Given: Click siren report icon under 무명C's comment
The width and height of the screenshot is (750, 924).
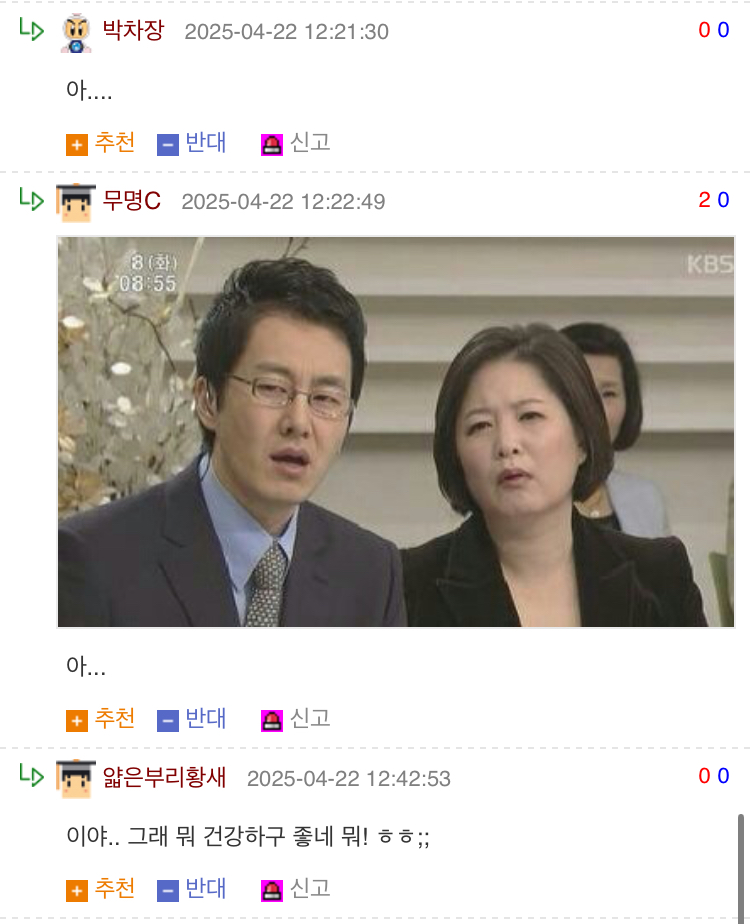Looking at the screenshot, I should [272, 721].
